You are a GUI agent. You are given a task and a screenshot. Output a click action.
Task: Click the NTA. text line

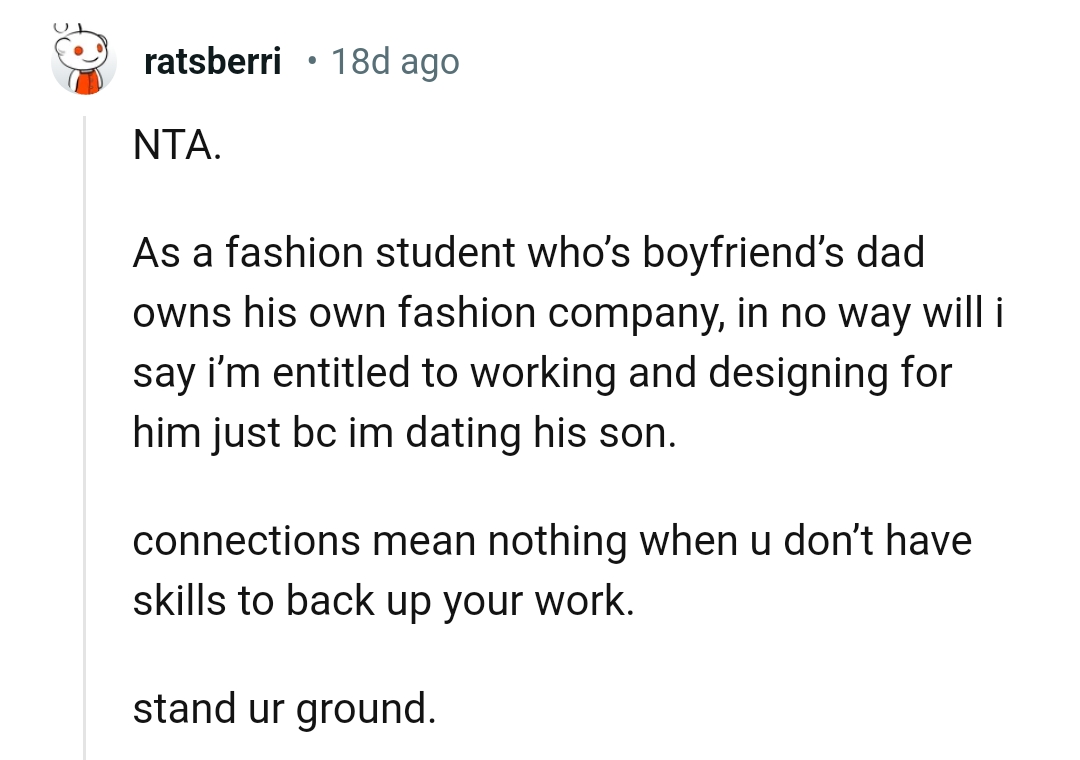(x=176, y=145)
